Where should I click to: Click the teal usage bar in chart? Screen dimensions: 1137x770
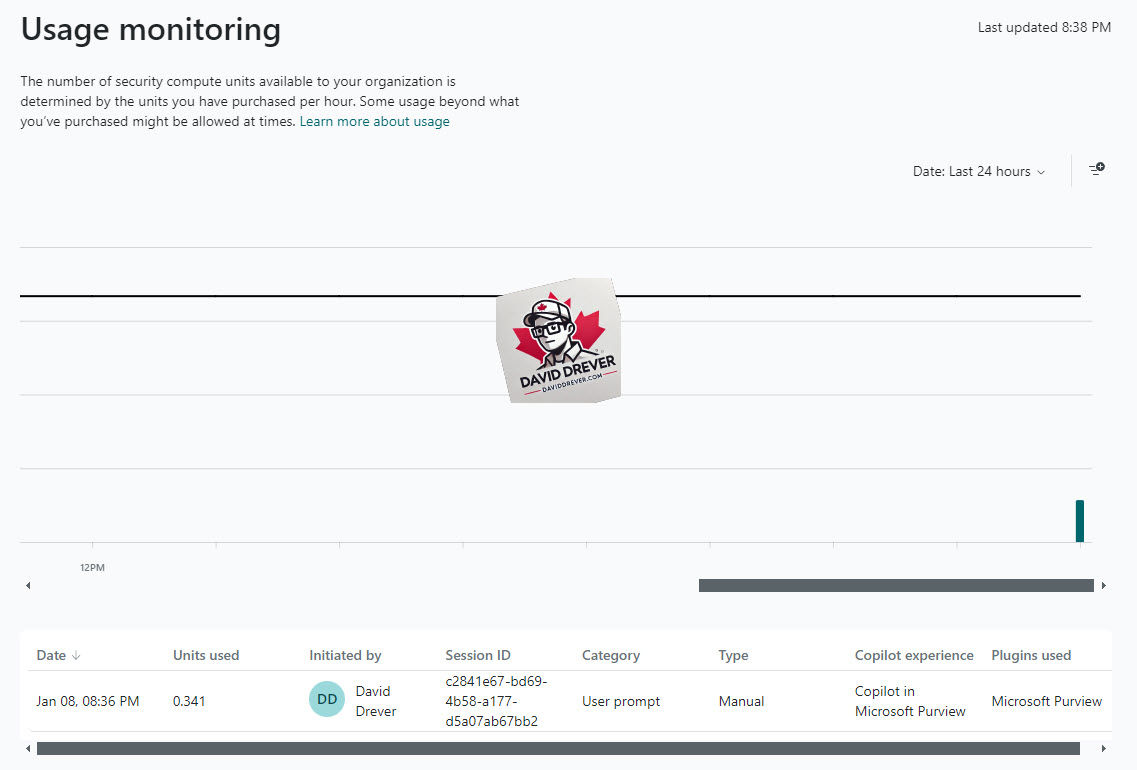1080,521
